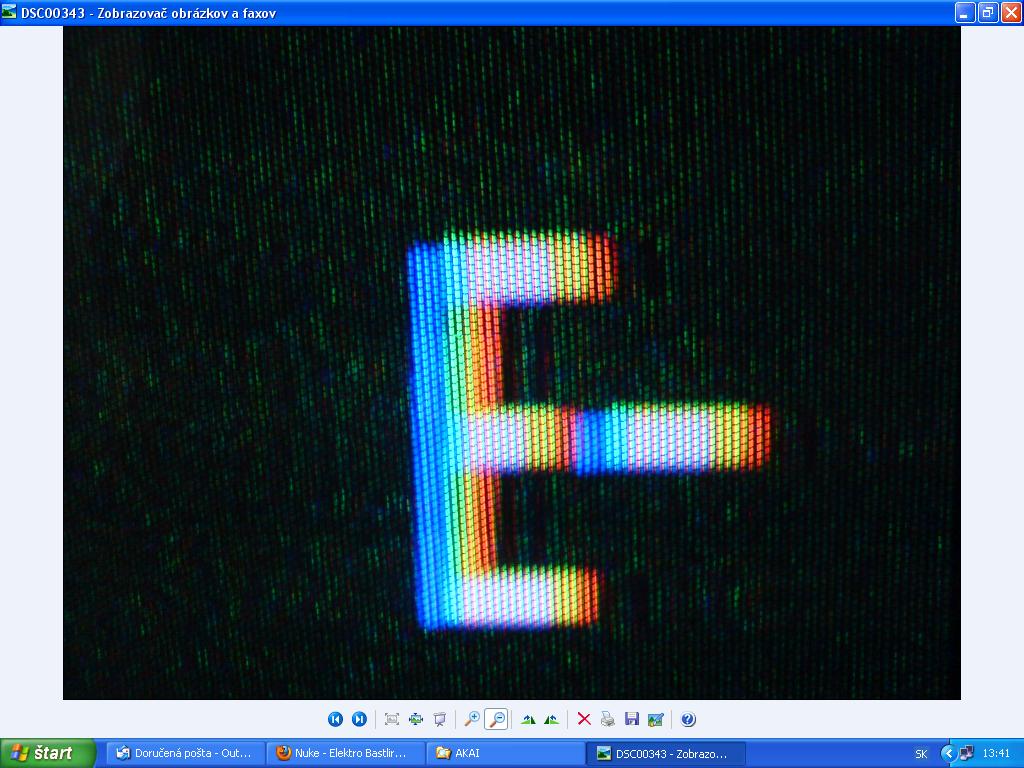This screenshot has width=1024, height=768.
Task: Switch to Nuke - Elektro Bastlirna Firefox window
Action: 345,753
